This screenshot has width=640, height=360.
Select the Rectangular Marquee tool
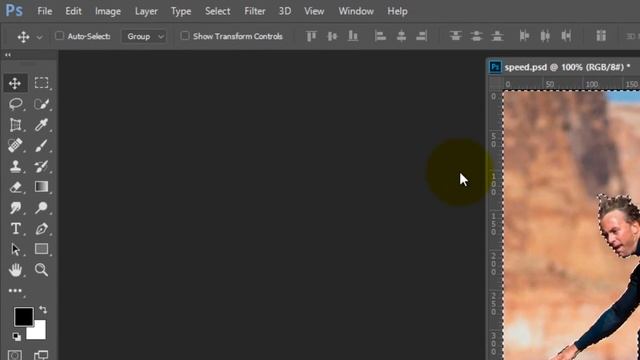pyautogui.click(x=41, y=83)
